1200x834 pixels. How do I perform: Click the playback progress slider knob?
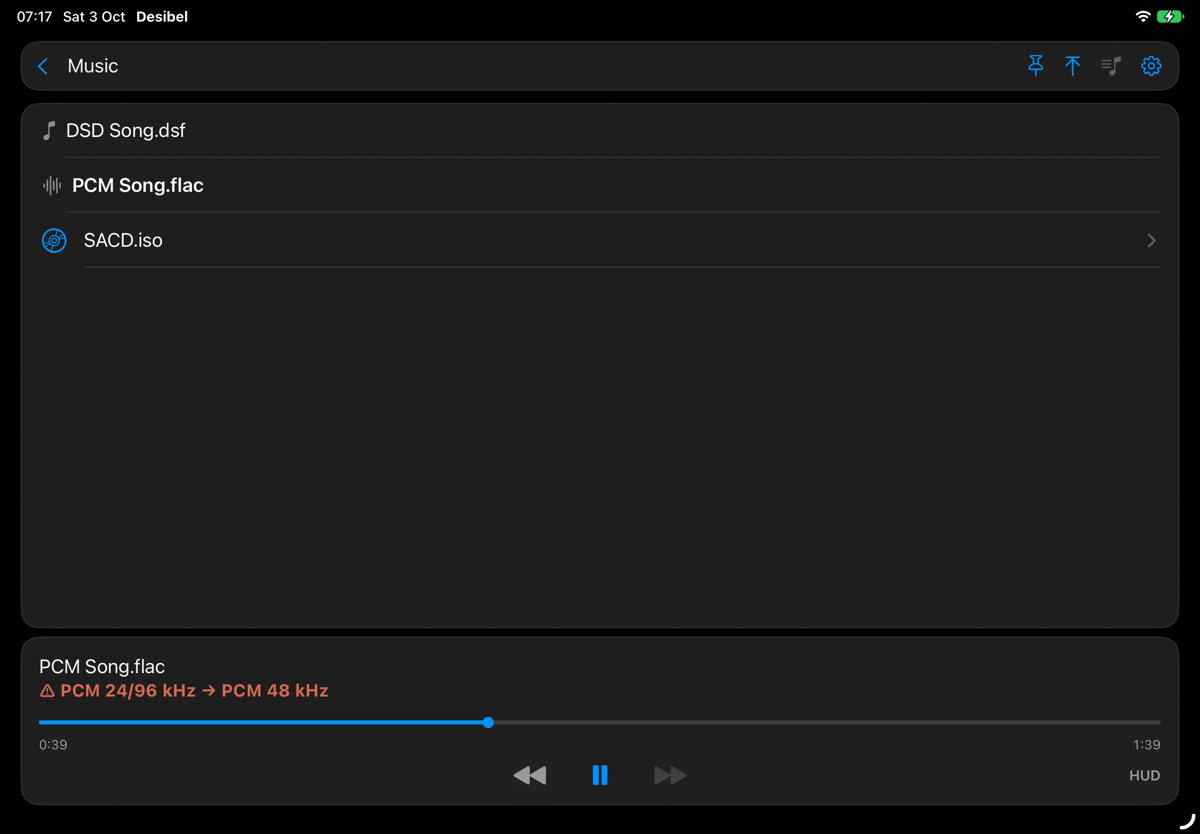tap(488, 722)
